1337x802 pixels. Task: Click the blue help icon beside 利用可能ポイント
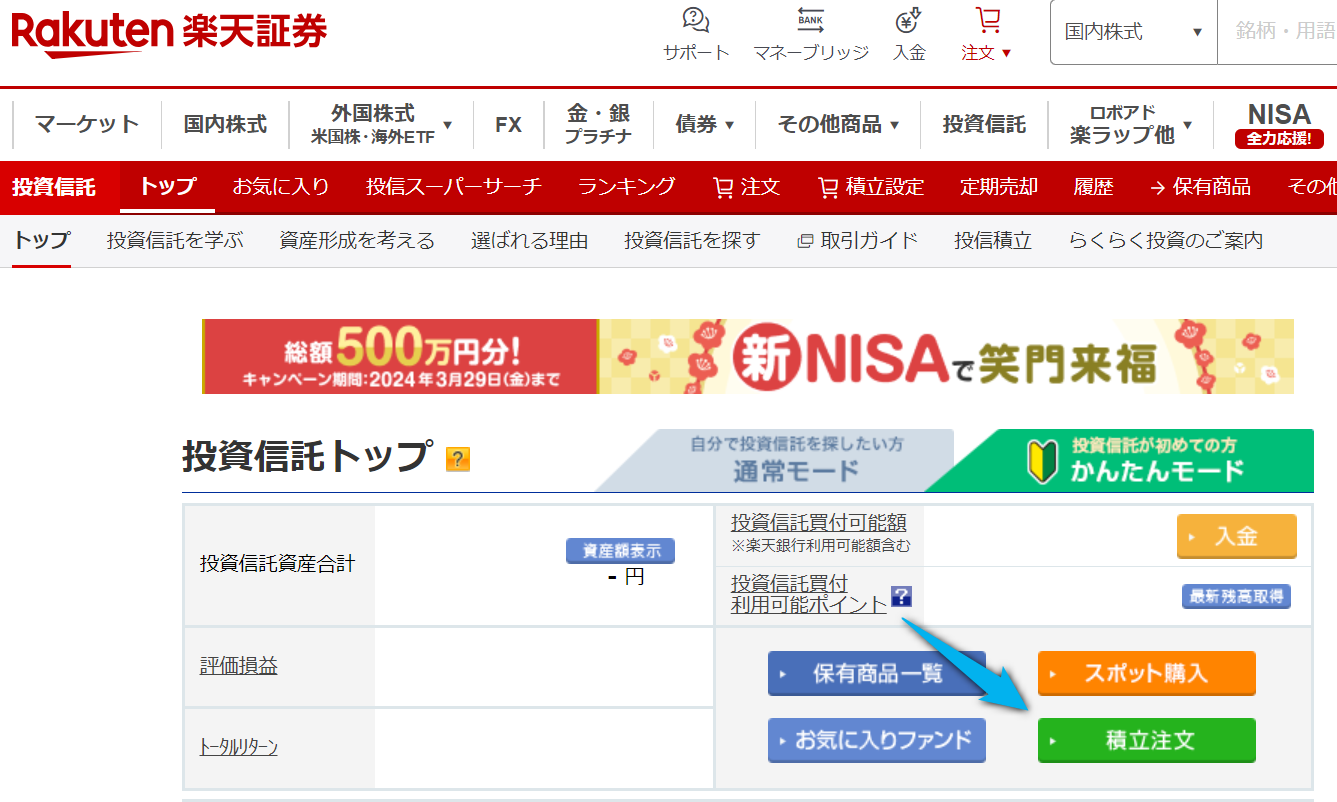point(901,597)
